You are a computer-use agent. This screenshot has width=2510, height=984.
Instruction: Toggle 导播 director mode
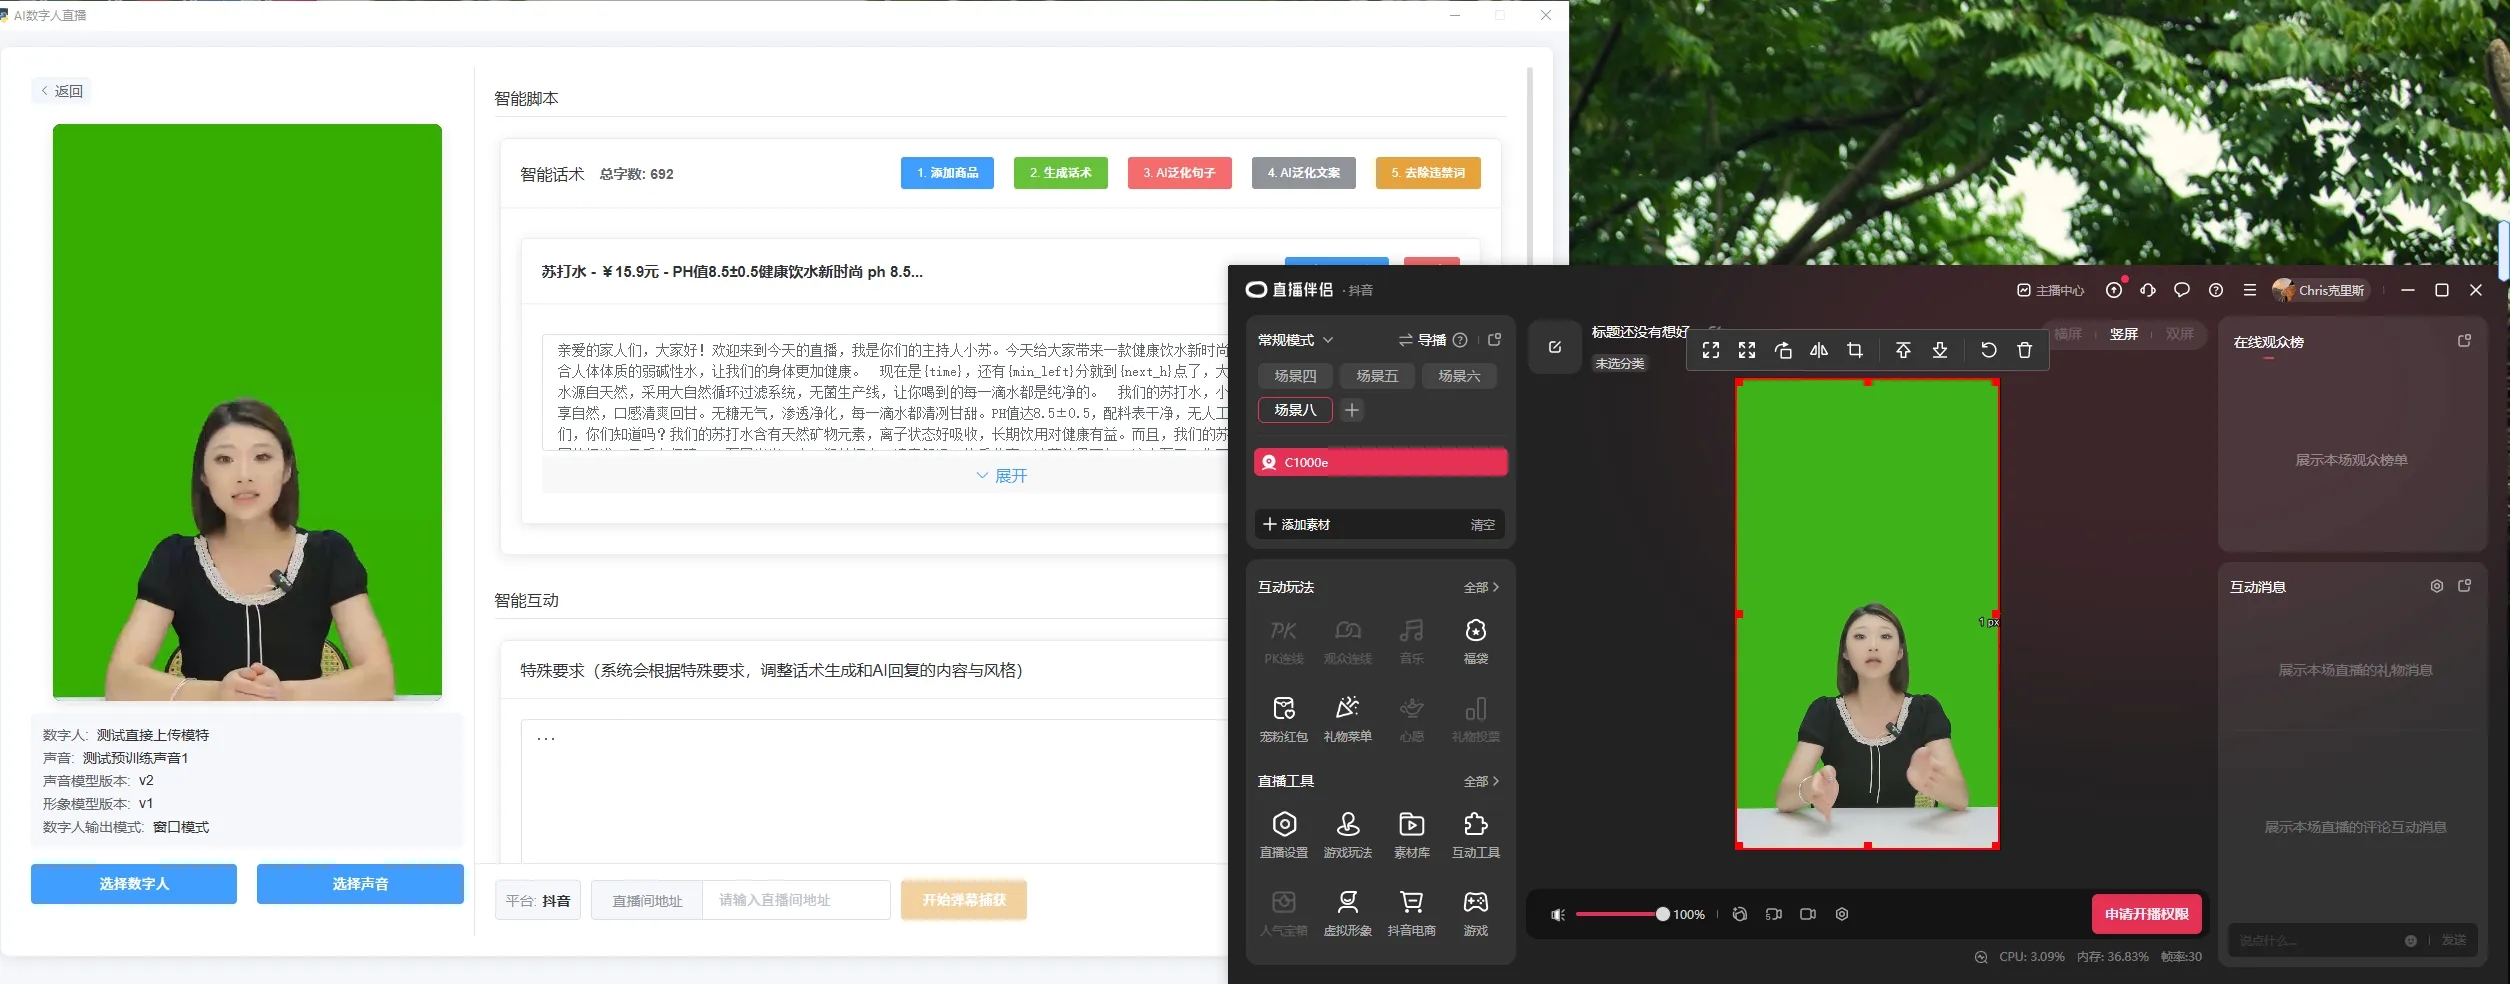pyautogui.click(x=1423, y=340)
